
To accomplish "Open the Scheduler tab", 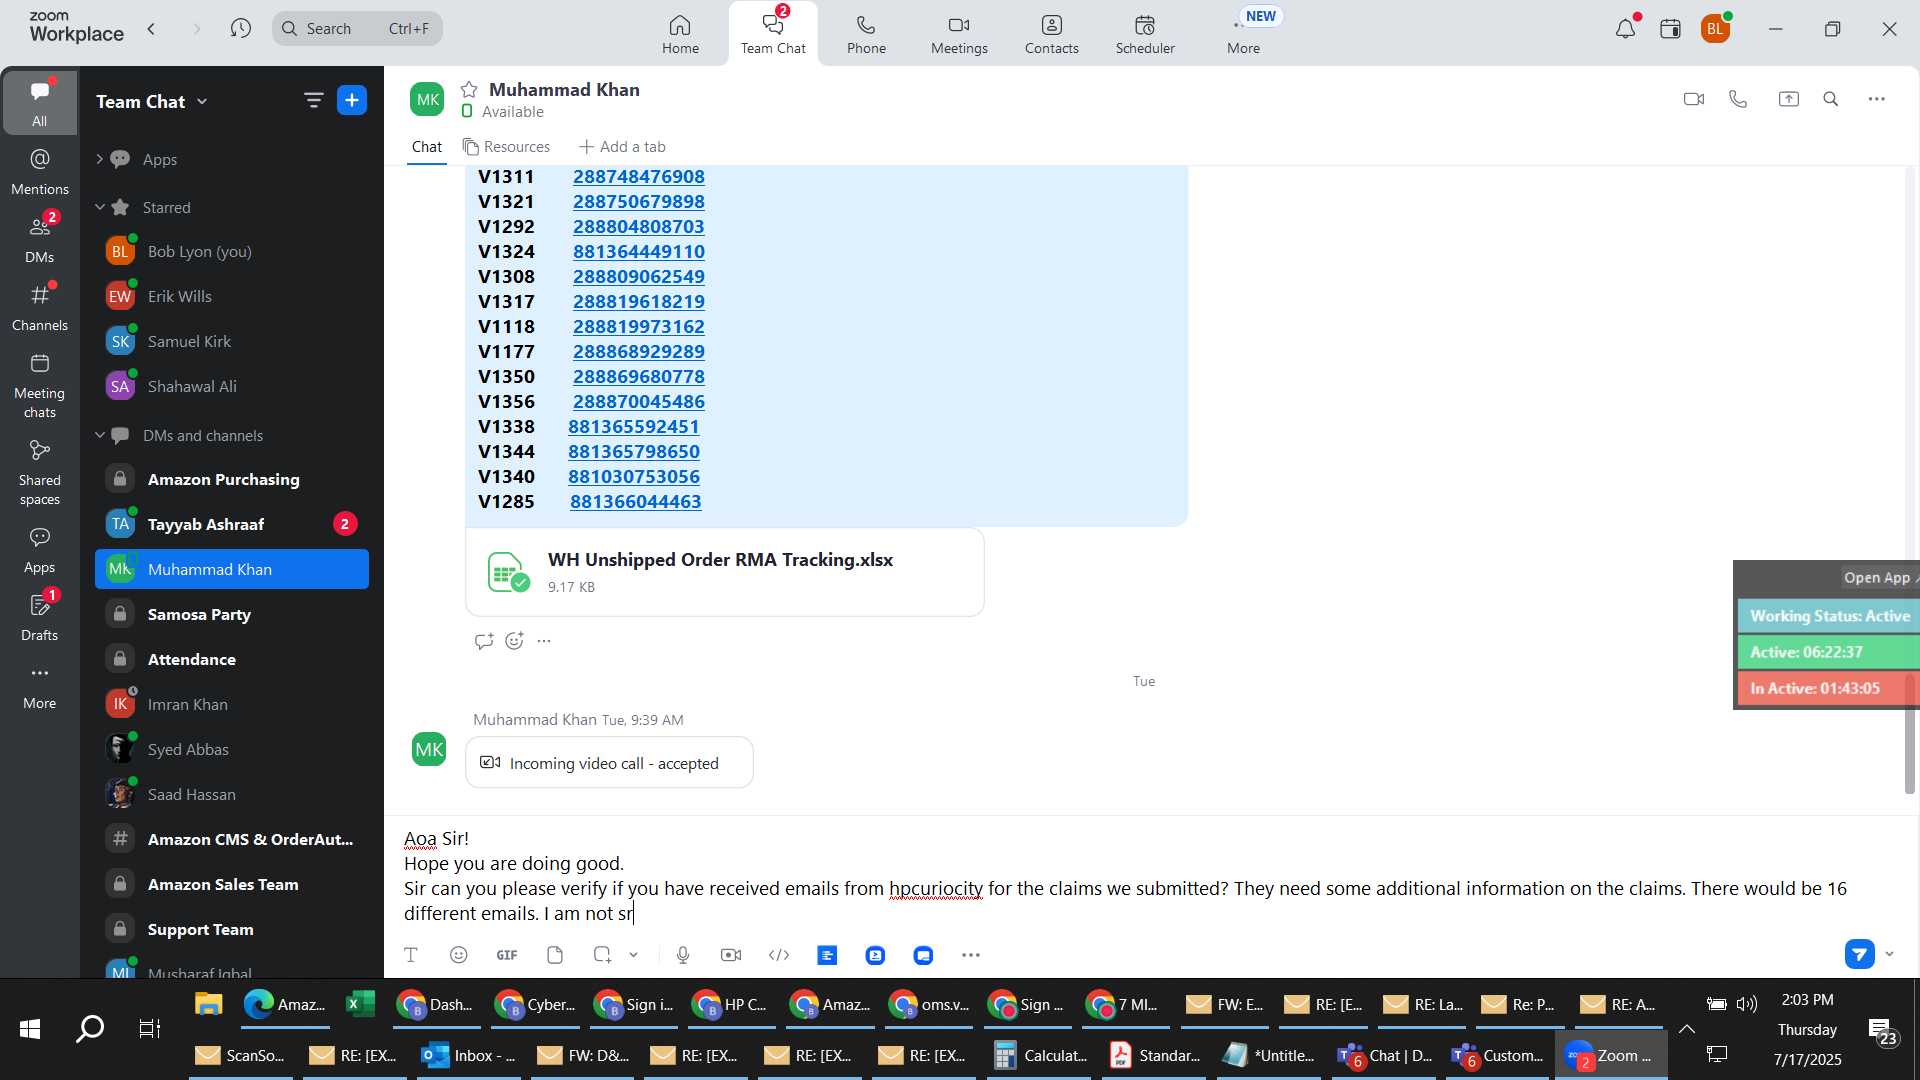I will (1145, 34).
